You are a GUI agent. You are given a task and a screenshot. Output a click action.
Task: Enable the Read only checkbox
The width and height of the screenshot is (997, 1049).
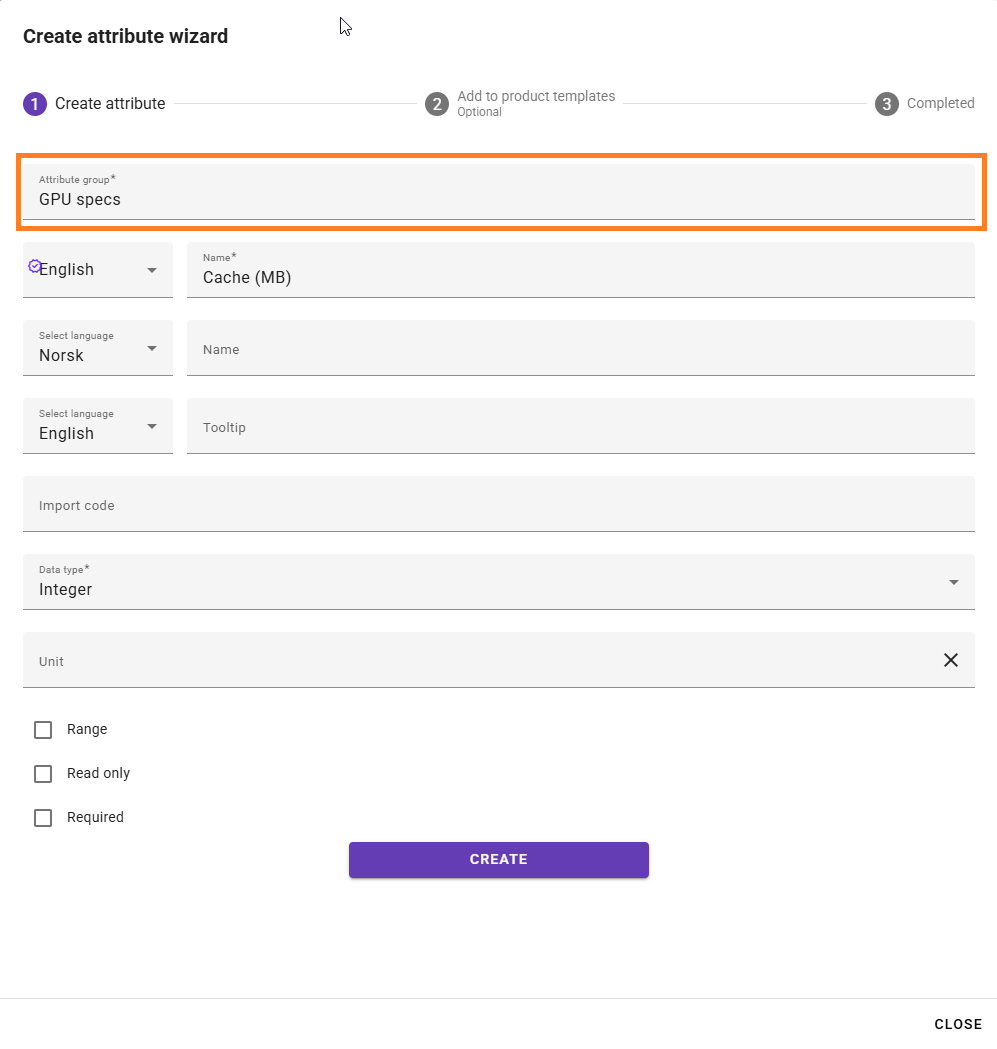coord(43,773)
